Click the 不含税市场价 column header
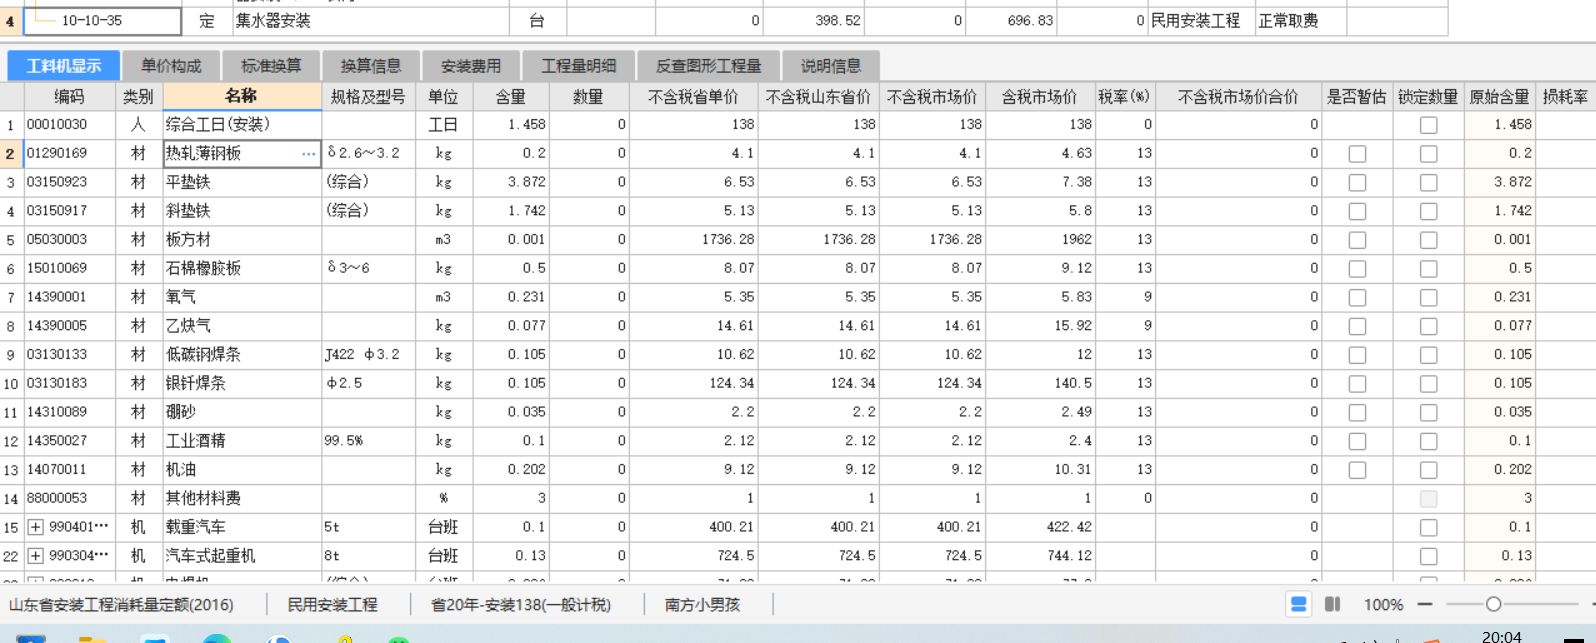1596x643 pixels. [932, 96]
